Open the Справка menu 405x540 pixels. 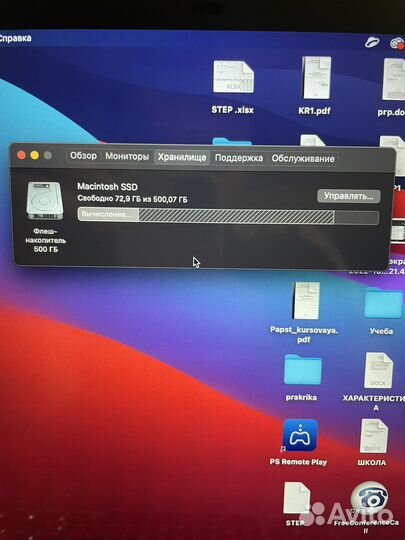(15, 38)
